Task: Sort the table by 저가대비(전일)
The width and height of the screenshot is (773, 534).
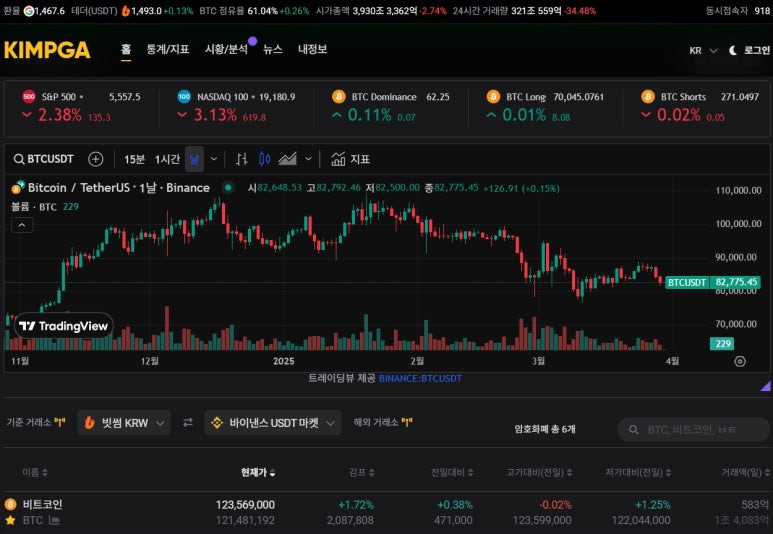Action: pyautogui.click(x=638, y=472)
